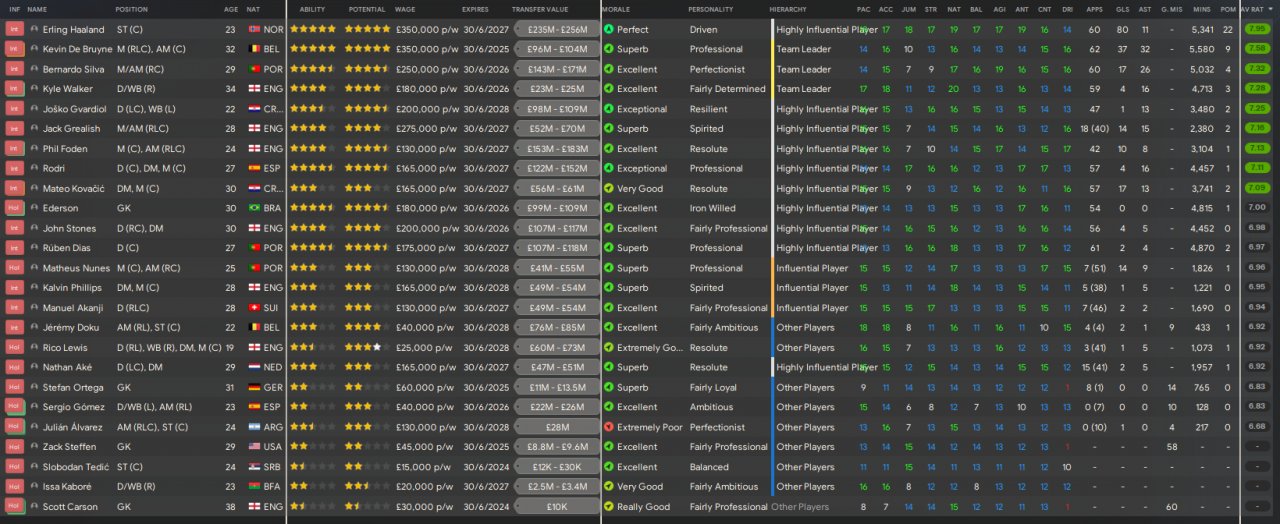Click the Brazil flag in Ederson's row
Viewport: 1280px width, 524px height.
coord(254,208)
